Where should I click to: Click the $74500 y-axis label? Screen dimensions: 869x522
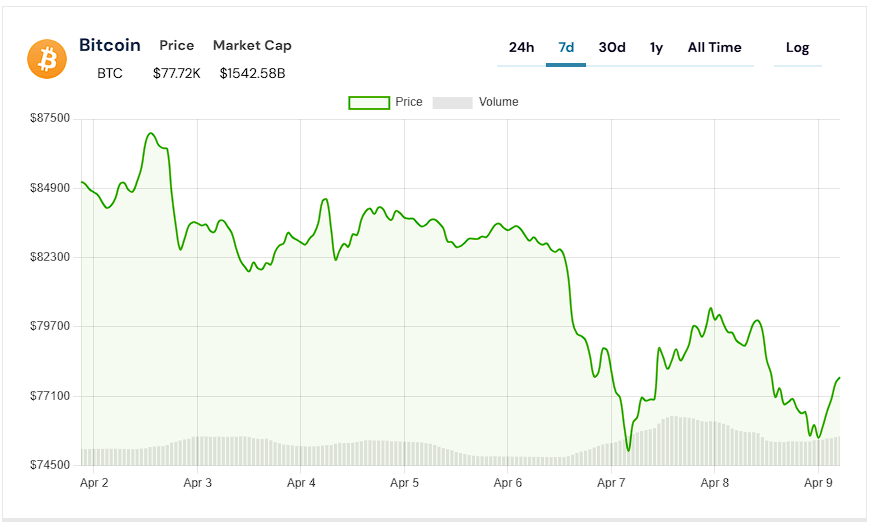coord(50,465)
